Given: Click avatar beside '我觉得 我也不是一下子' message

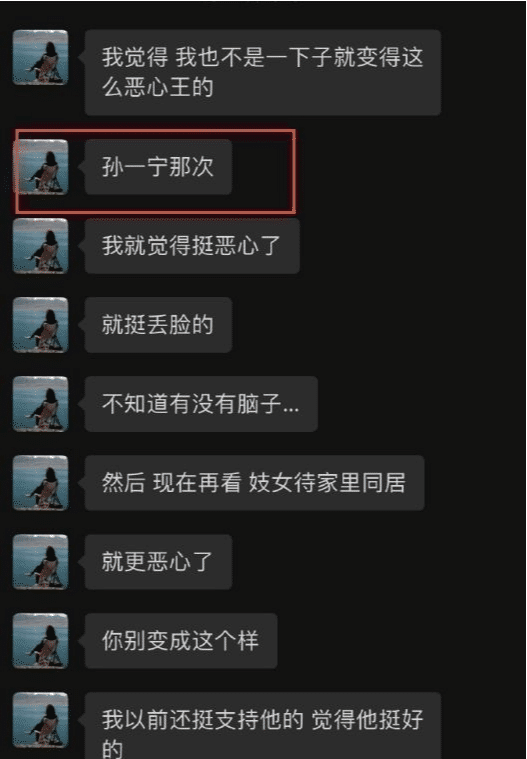Looking at the screenshot, I should pyautogui.click(x=40, y=57).
